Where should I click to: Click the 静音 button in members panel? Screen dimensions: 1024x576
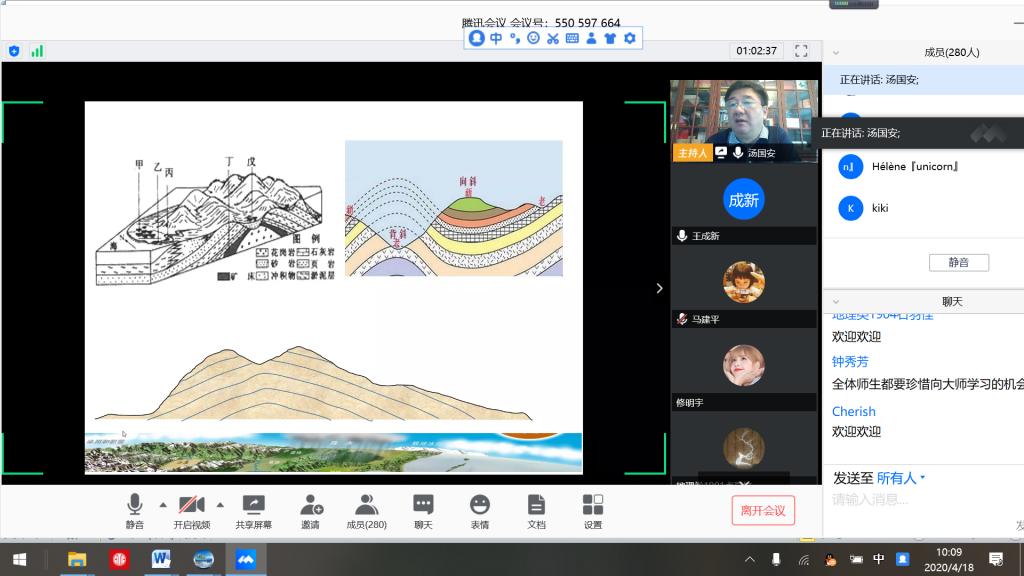(958, 262)
